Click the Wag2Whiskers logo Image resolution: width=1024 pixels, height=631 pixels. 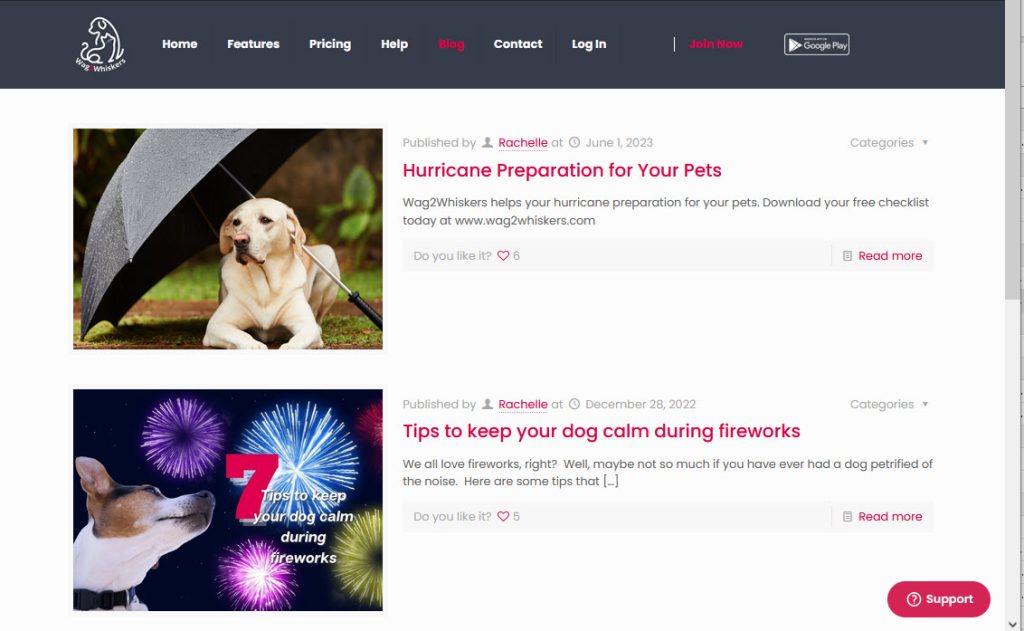click(x=100, y=44)
